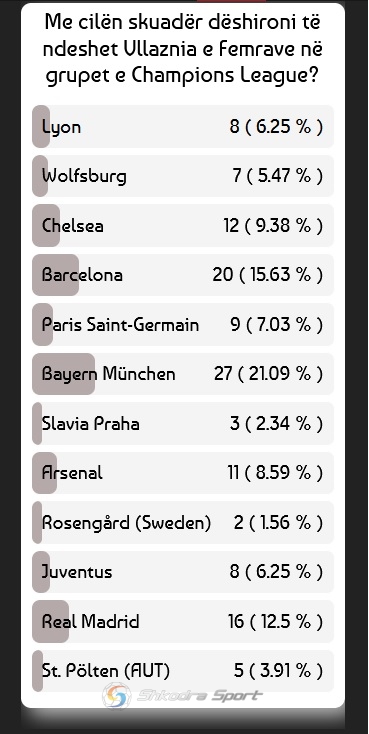The image size is (369, 734).
Task: Click the Real Madrid poll option
Action: 183,622
